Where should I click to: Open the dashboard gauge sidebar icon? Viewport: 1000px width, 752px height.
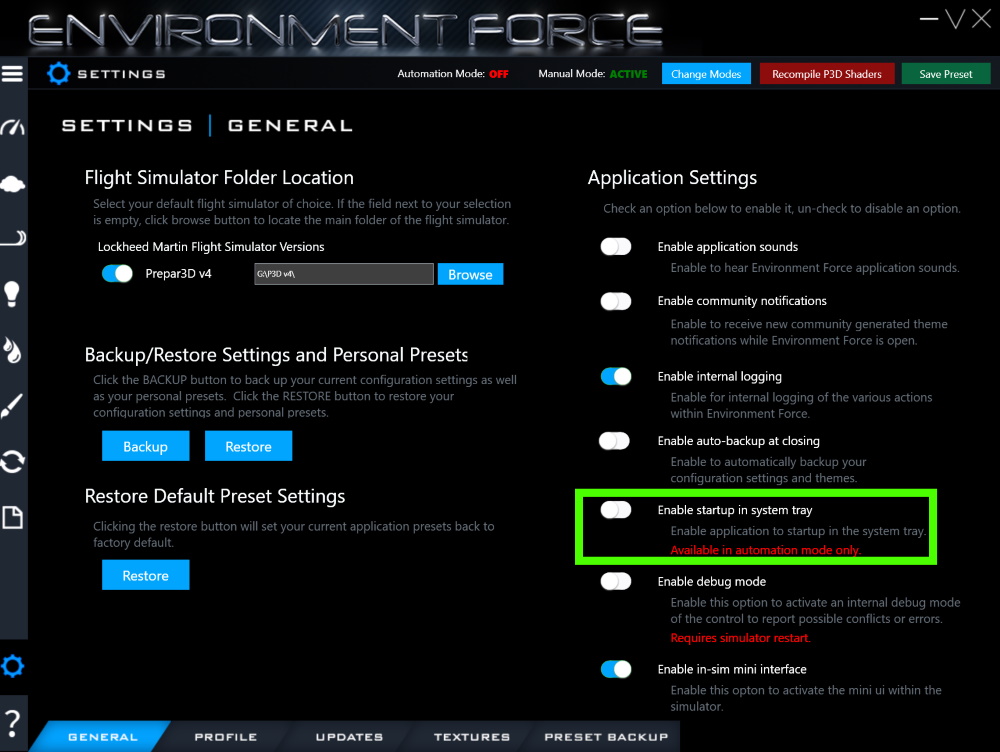[13, 127]
